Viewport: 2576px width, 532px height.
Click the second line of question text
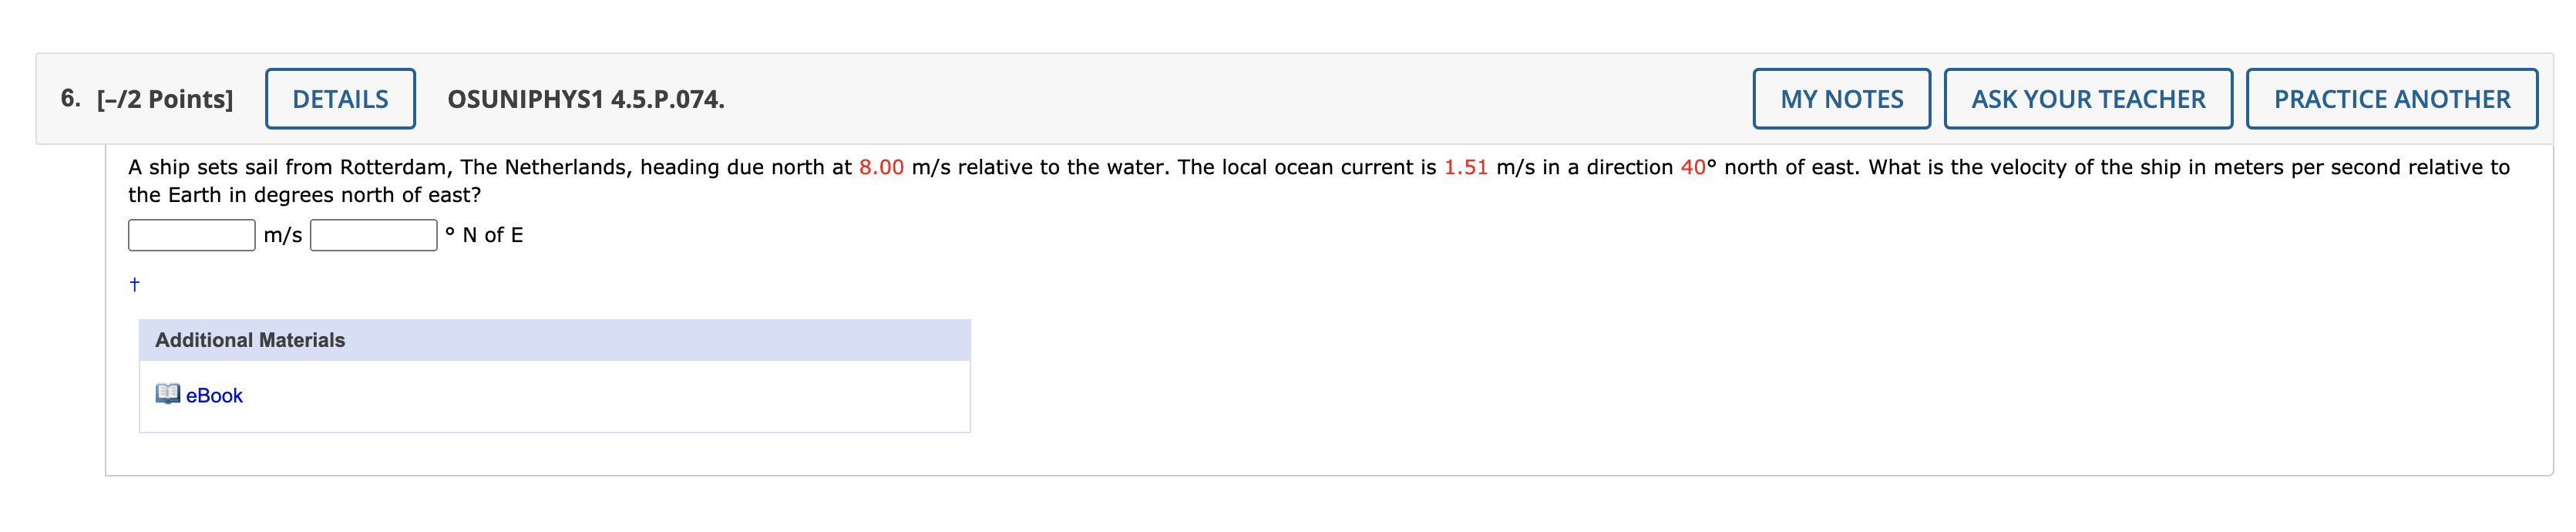tap(305, 195)
